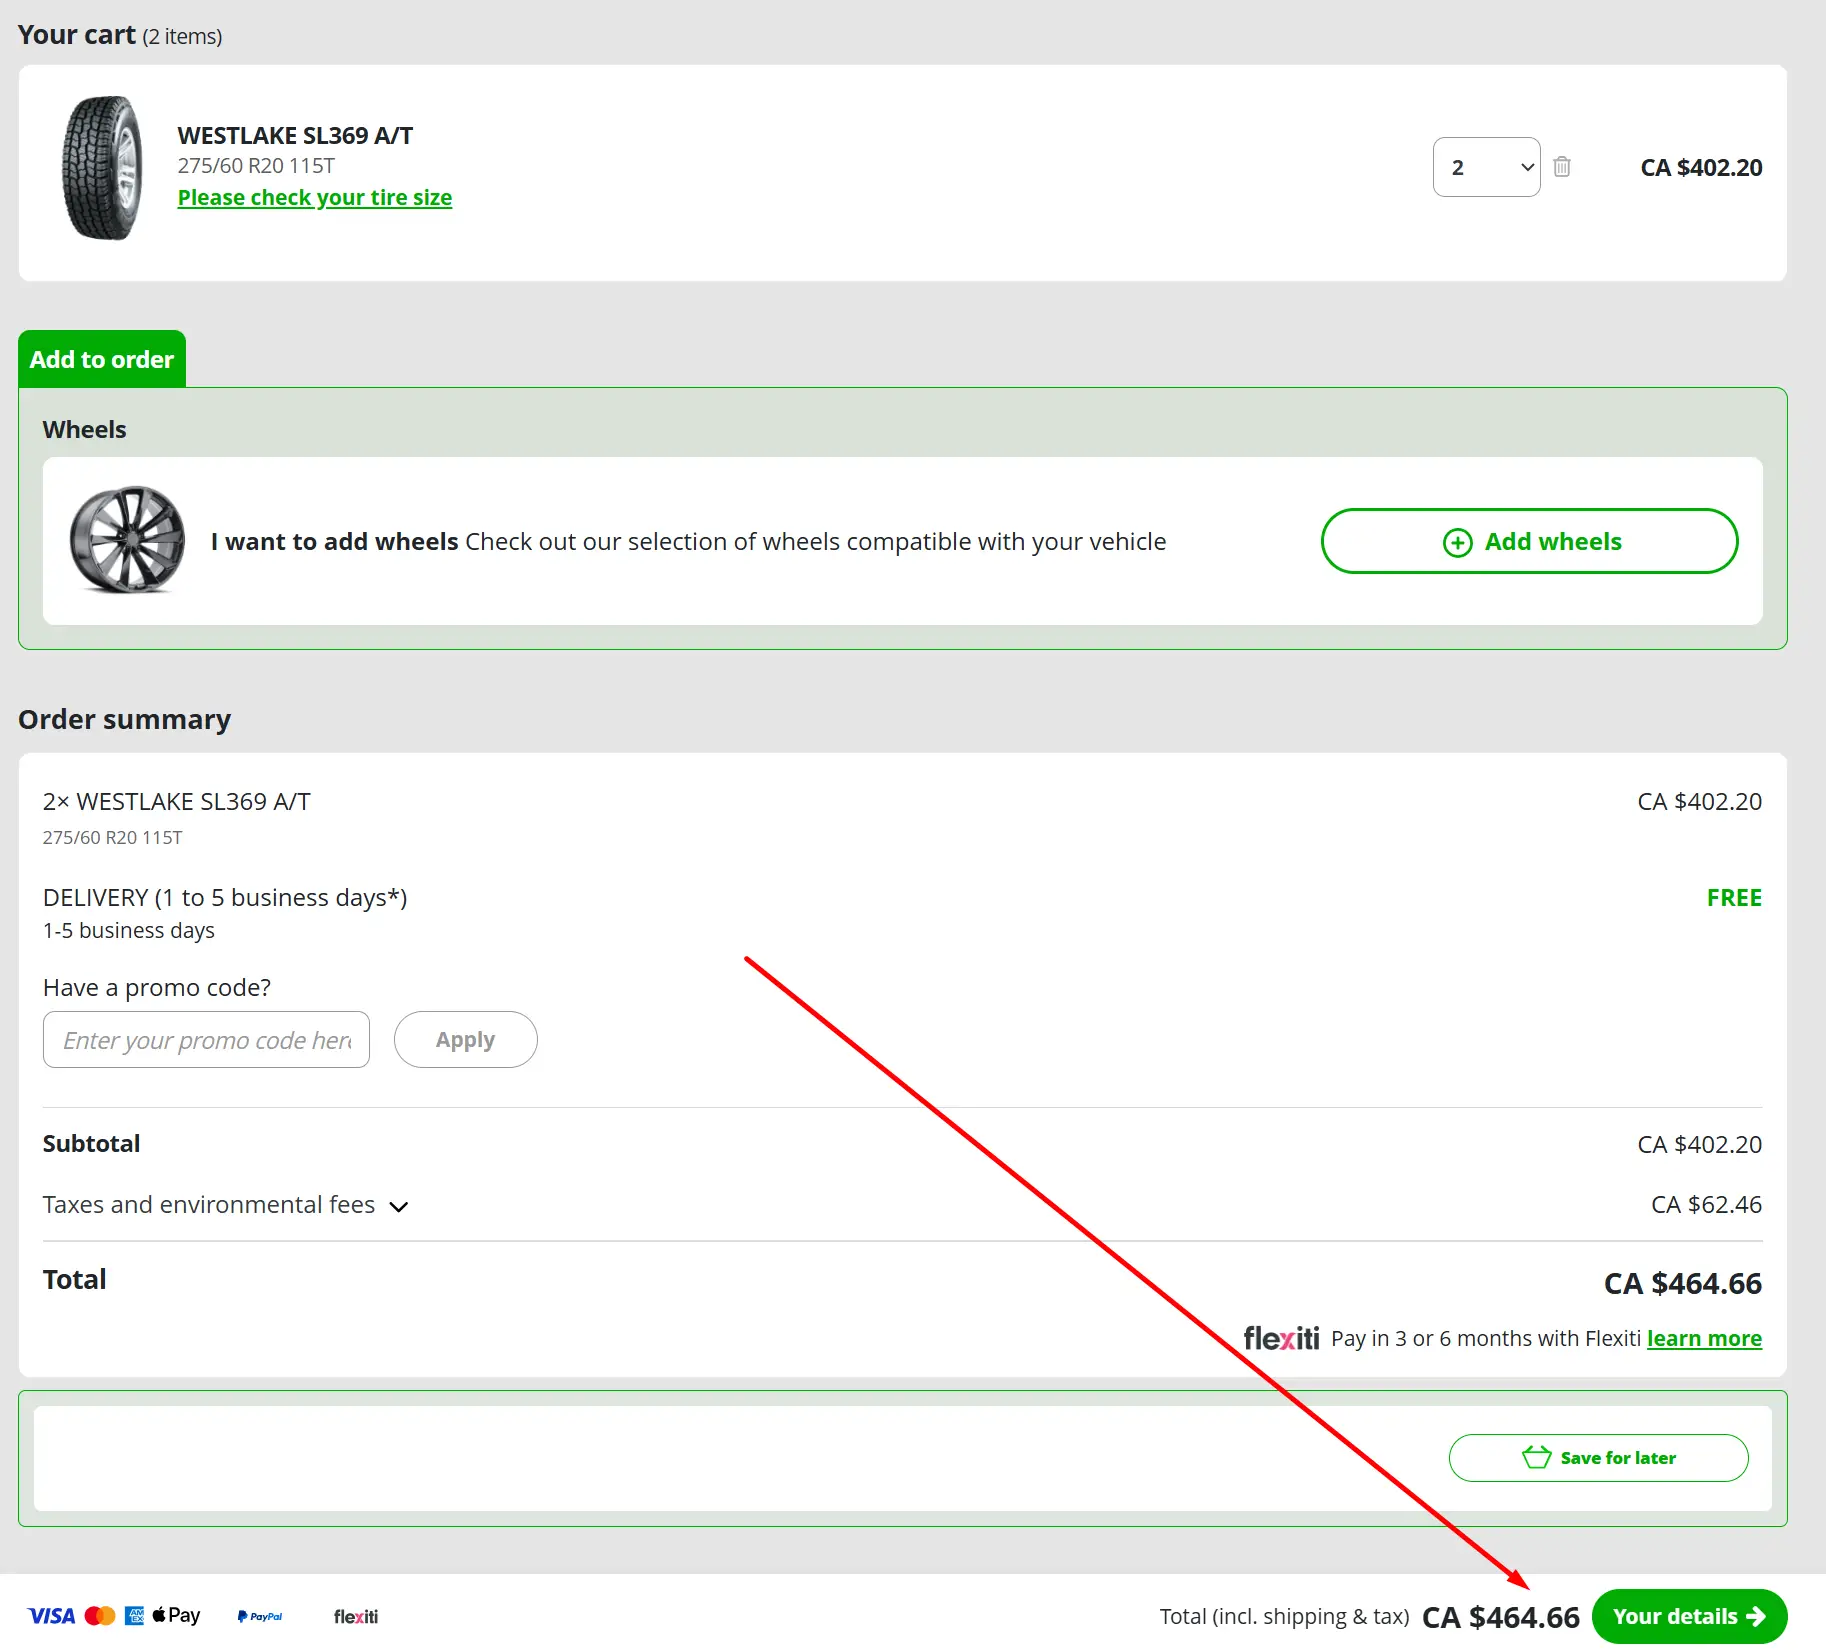Proceed with 'Your details' button
The height and width of the screenshot is (1650, 1826).
1688,1616
